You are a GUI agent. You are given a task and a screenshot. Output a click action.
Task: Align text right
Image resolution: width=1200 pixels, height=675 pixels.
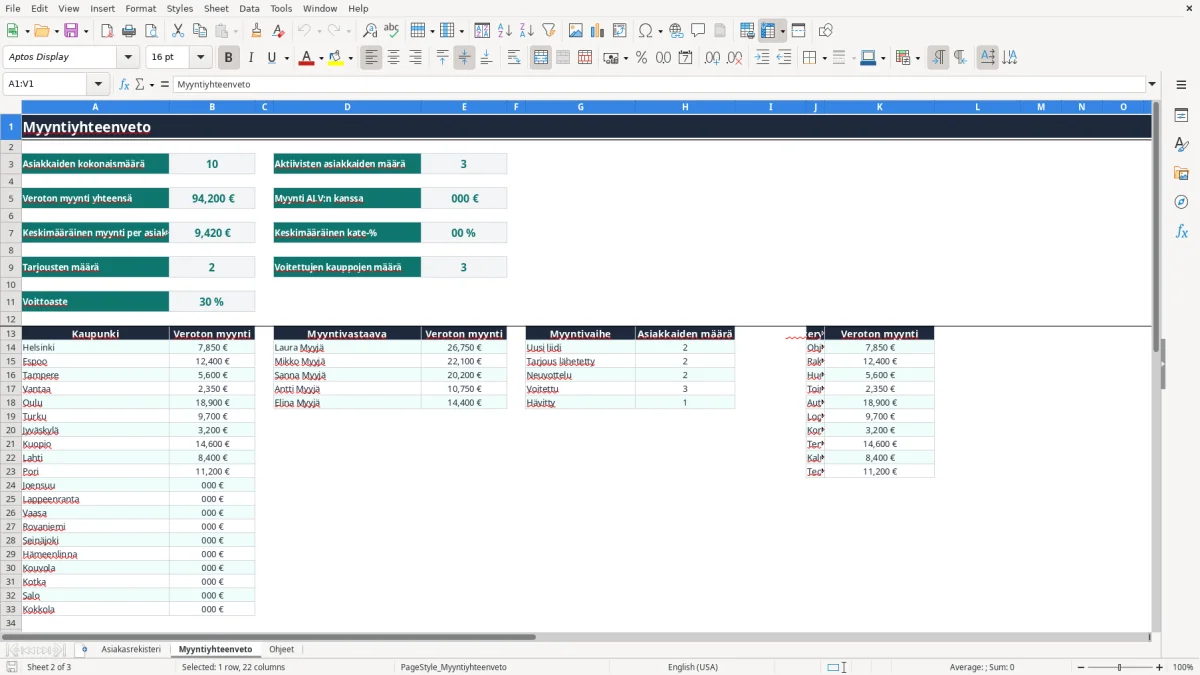(x=416, y=58)
